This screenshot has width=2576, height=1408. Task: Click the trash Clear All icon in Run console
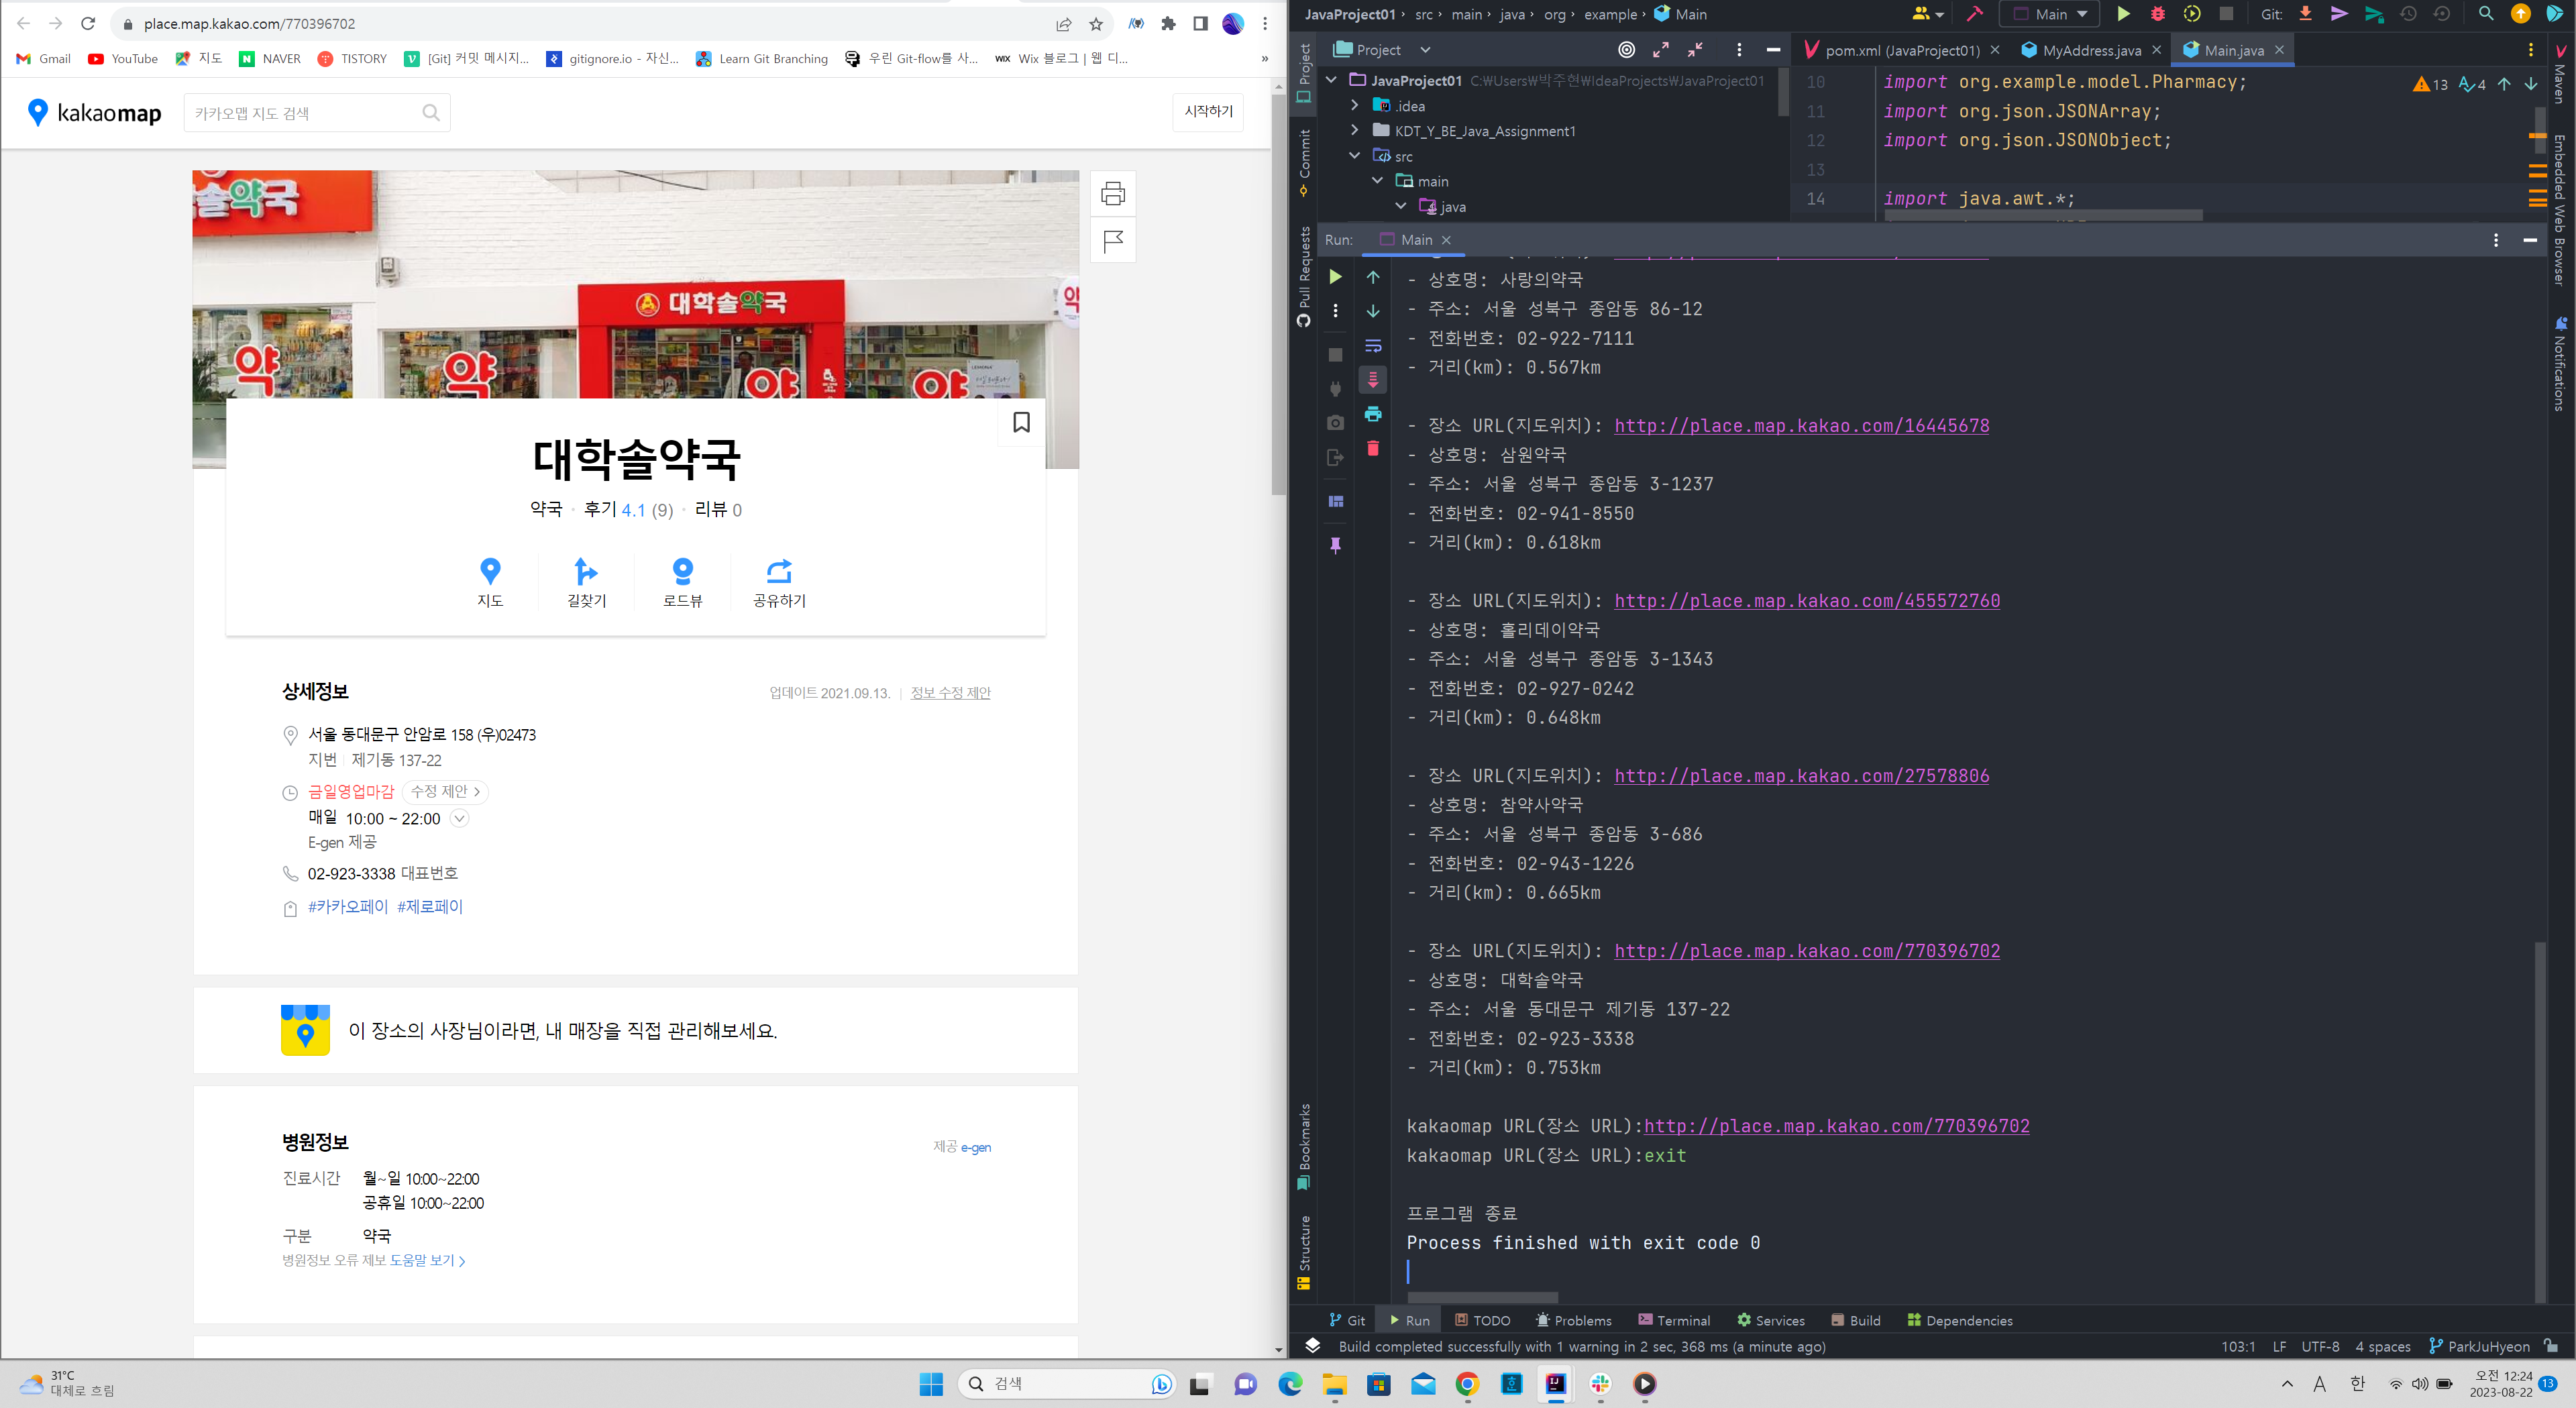1372,448
